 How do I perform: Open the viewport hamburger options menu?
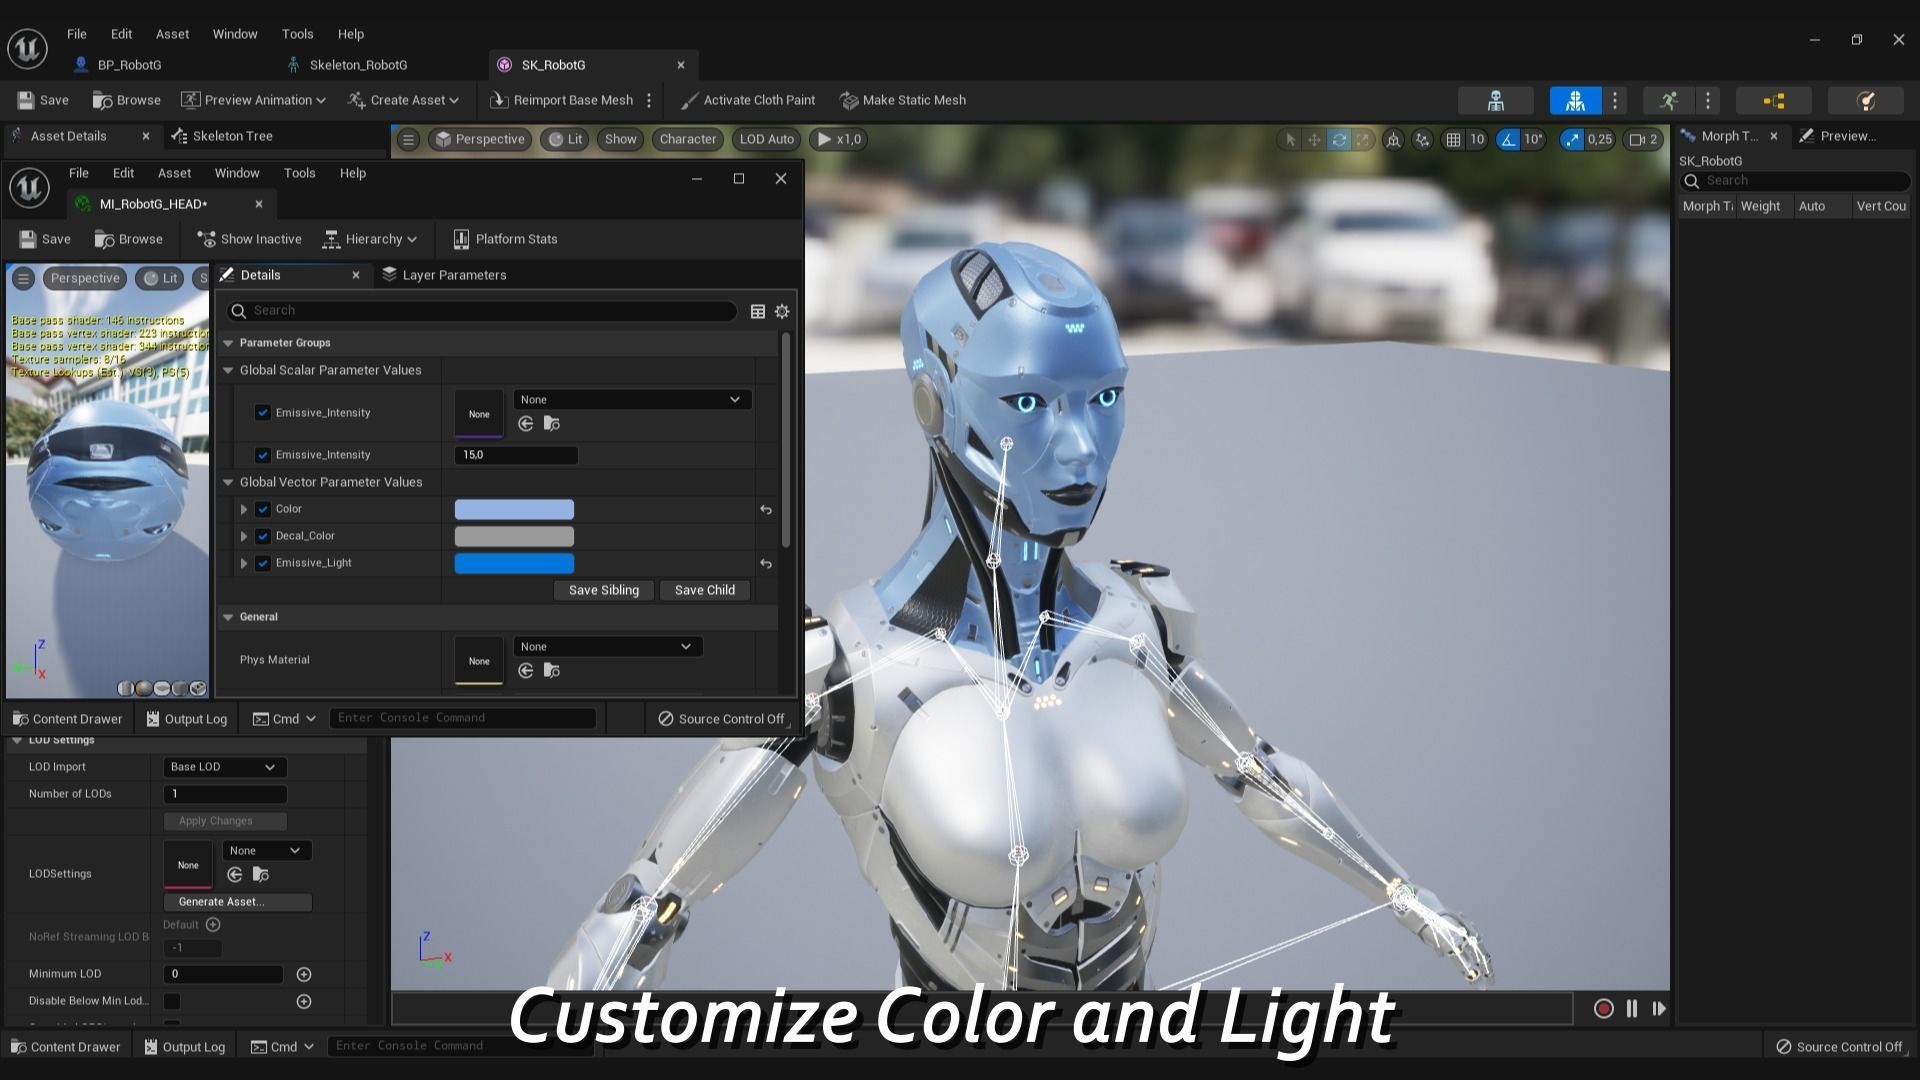(x=408, y=139)
